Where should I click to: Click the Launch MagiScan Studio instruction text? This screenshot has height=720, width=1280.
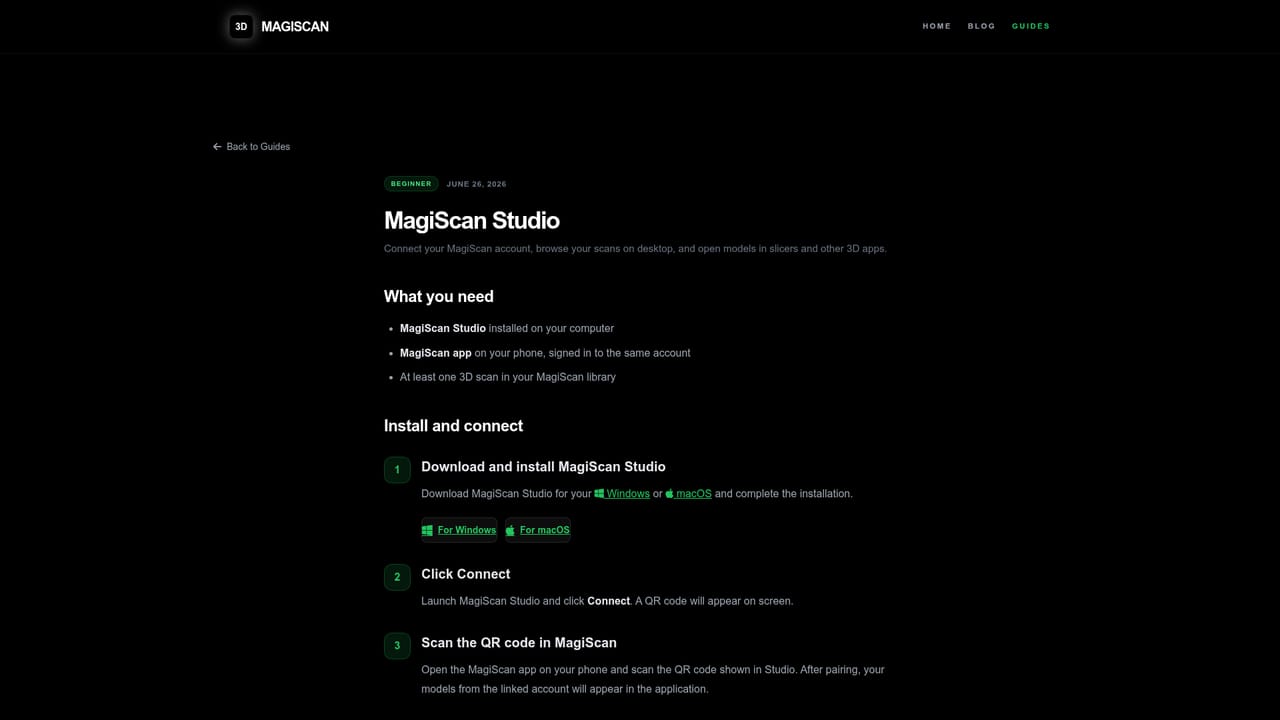607,601
